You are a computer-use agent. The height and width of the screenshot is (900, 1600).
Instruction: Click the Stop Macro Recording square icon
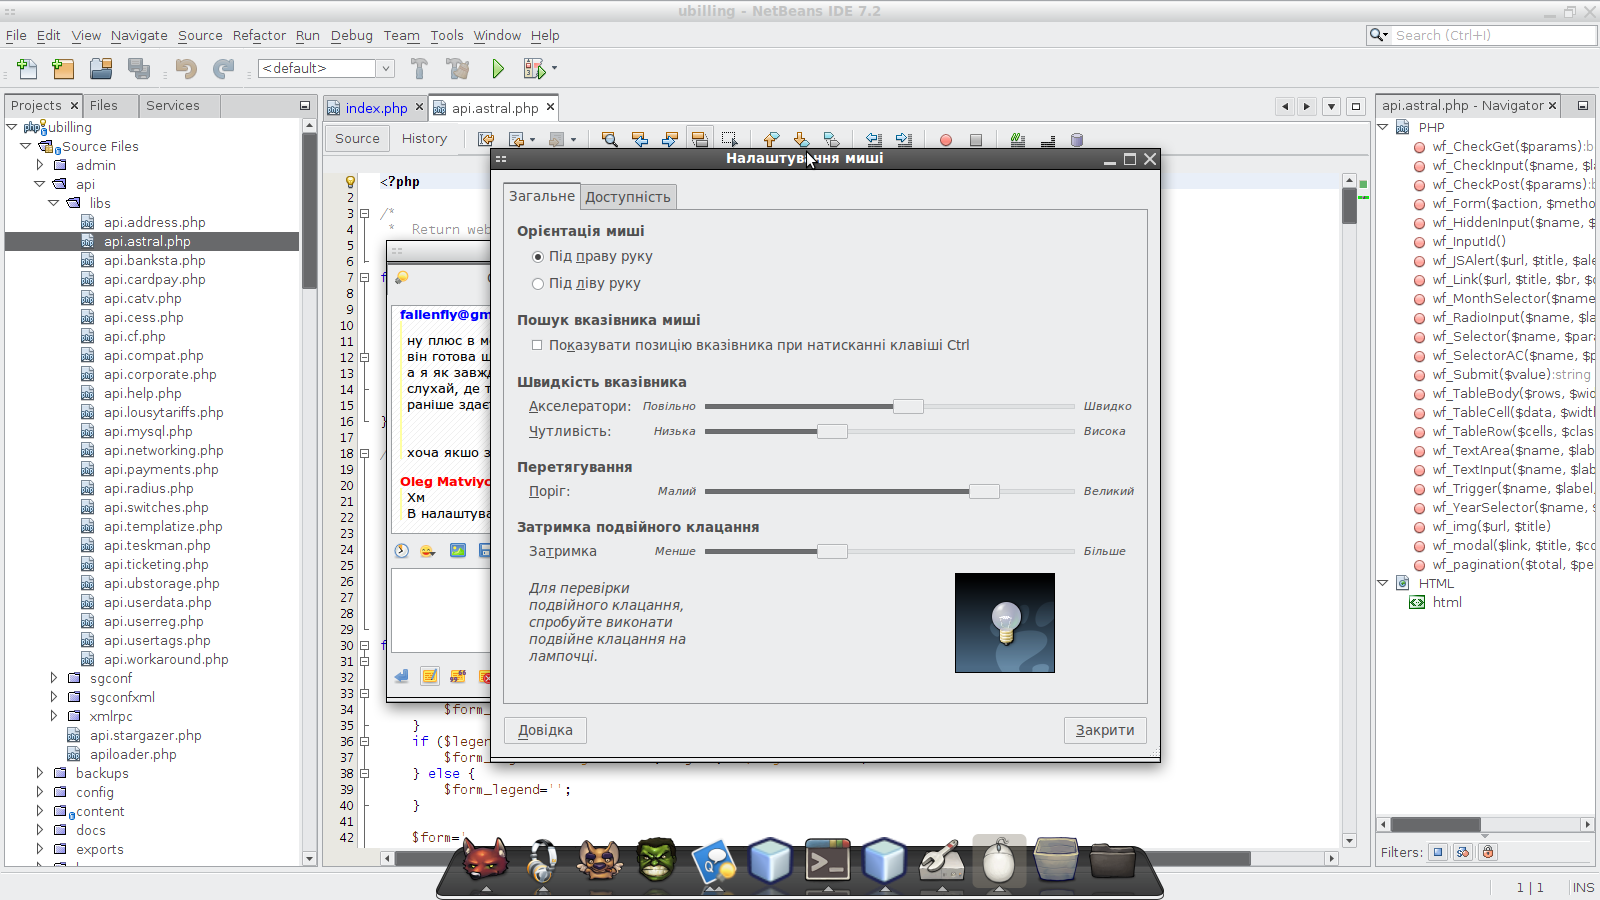(x=976, y=140)
